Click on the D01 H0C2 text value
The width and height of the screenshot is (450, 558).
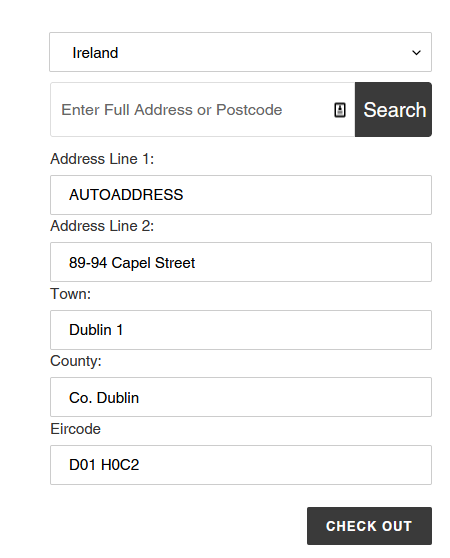pyautogui.click(x=104, y=465)
